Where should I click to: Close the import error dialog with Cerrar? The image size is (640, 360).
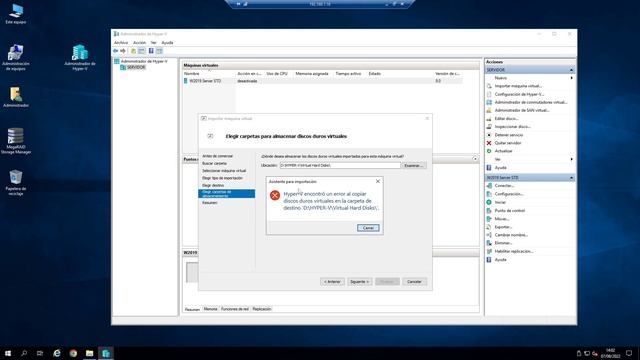point(368,228)
